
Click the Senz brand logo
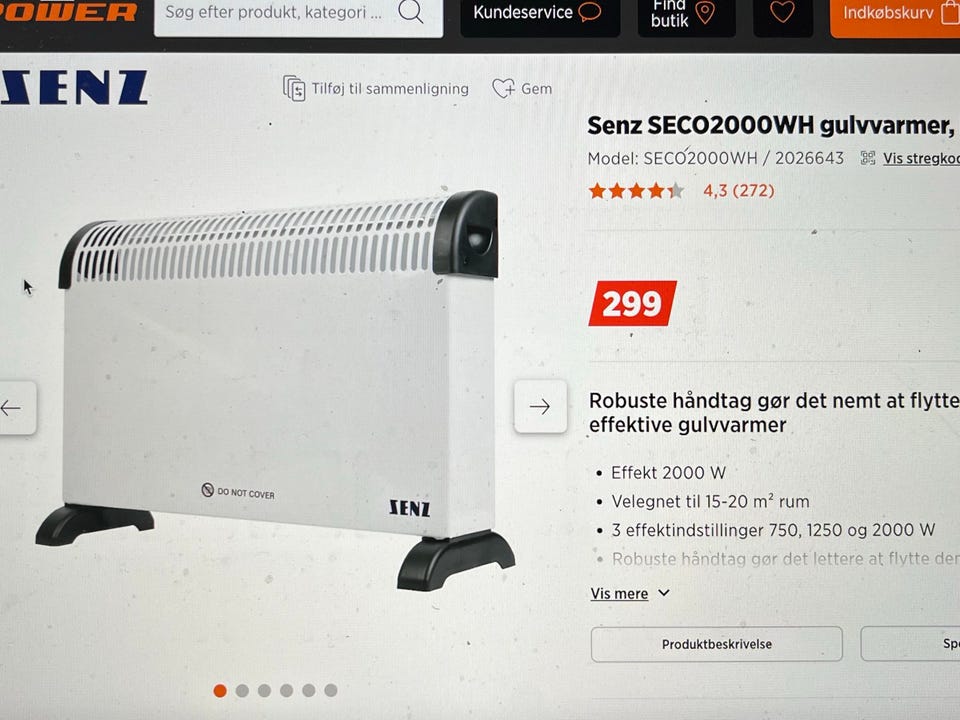click(73, 87)
